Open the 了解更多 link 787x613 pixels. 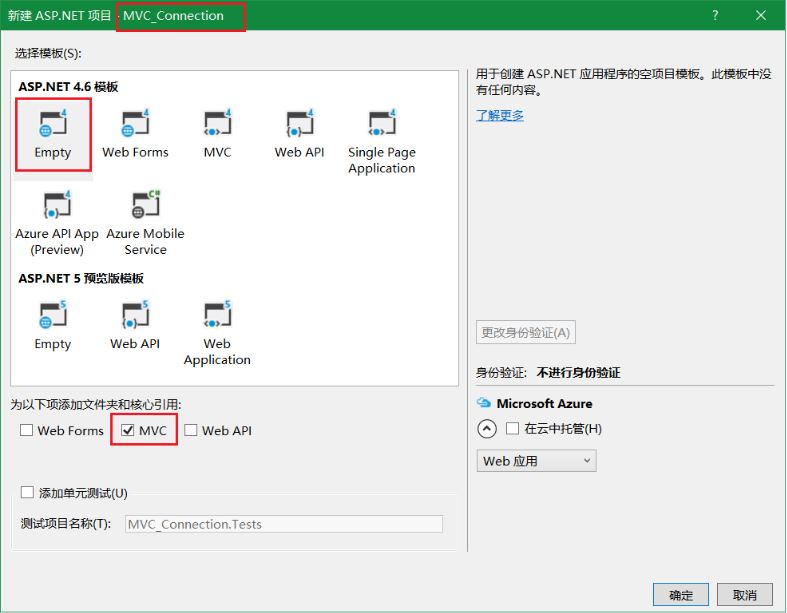point(500,115)
